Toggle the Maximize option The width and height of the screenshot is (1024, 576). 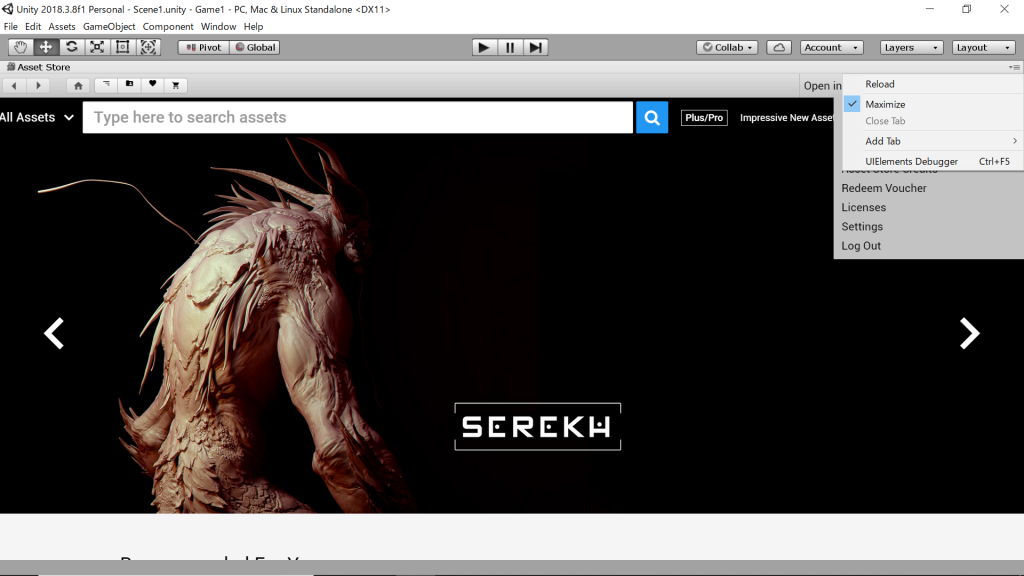[x=933, y=104]
